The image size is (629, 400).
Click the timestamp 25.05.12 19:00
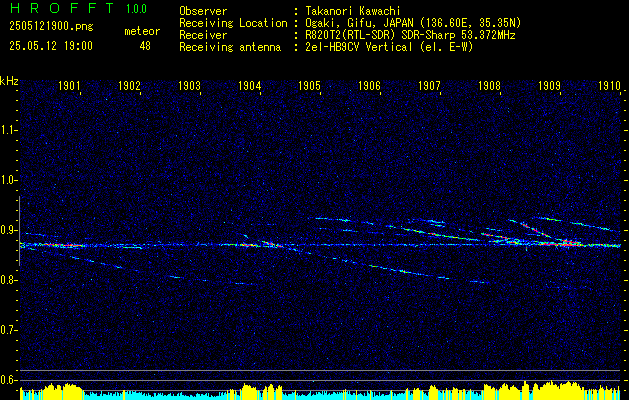click(x=51, y=46)
